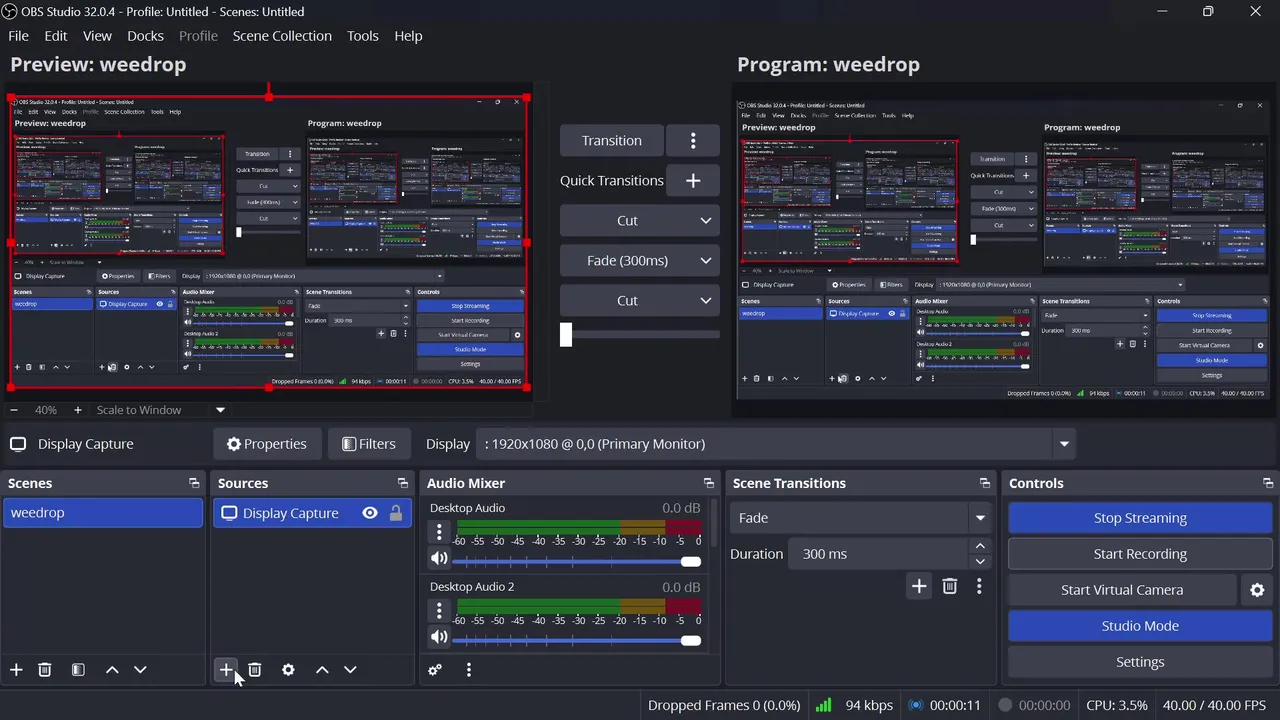Open Desktop Audio 2 options three-dot menu
This screenshot has width=1280, height=720.
tap(439, 610)
